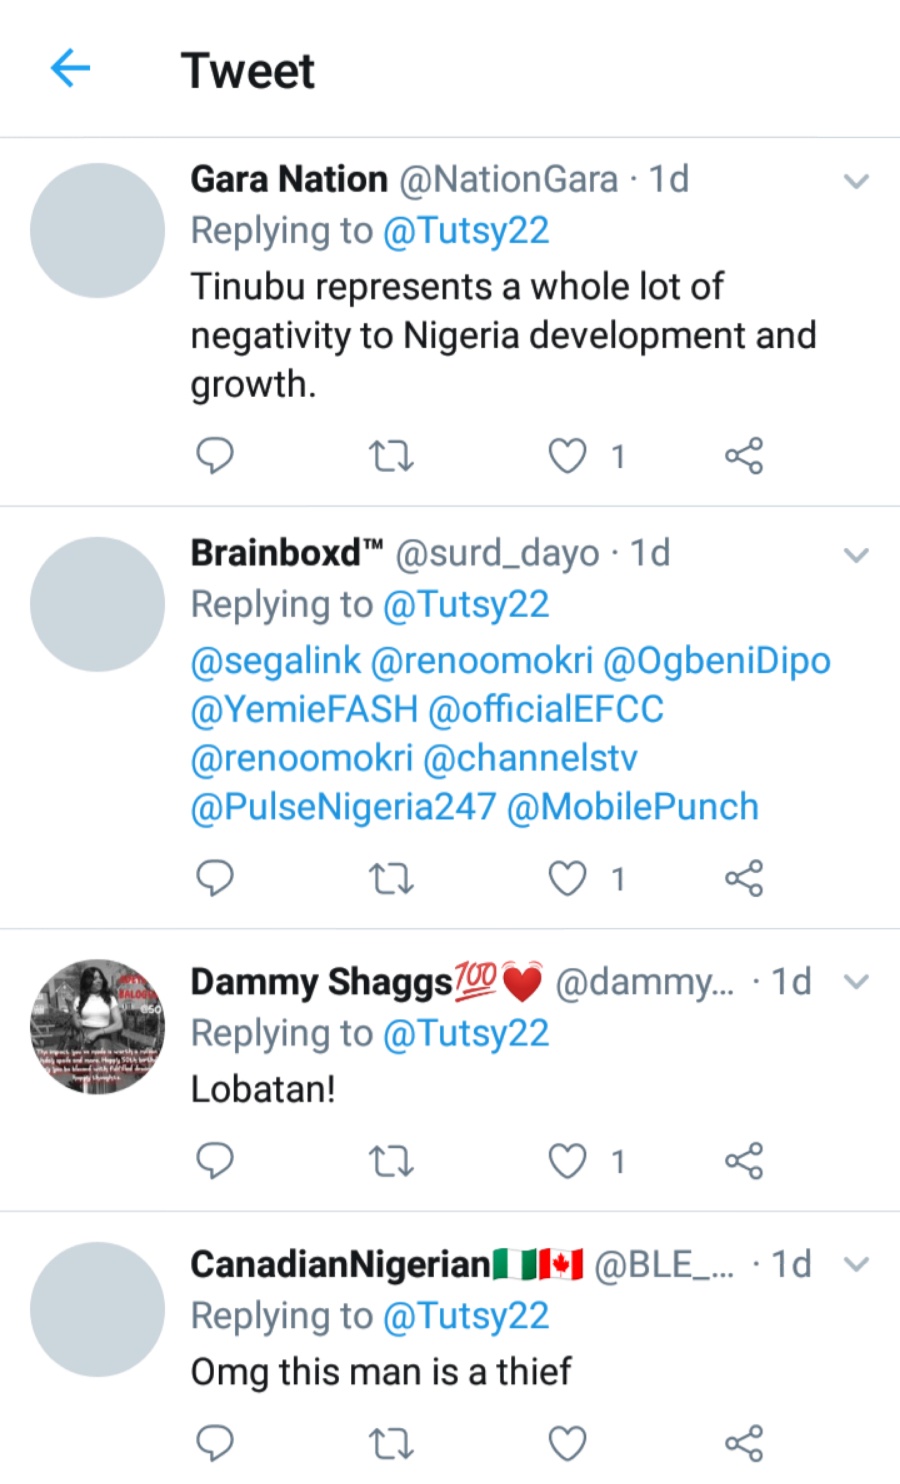Viewport: 900px width, 1484px height.
Task: Open the chevron menu on Dammy Shaggs tweet
Action: [856, 982]
